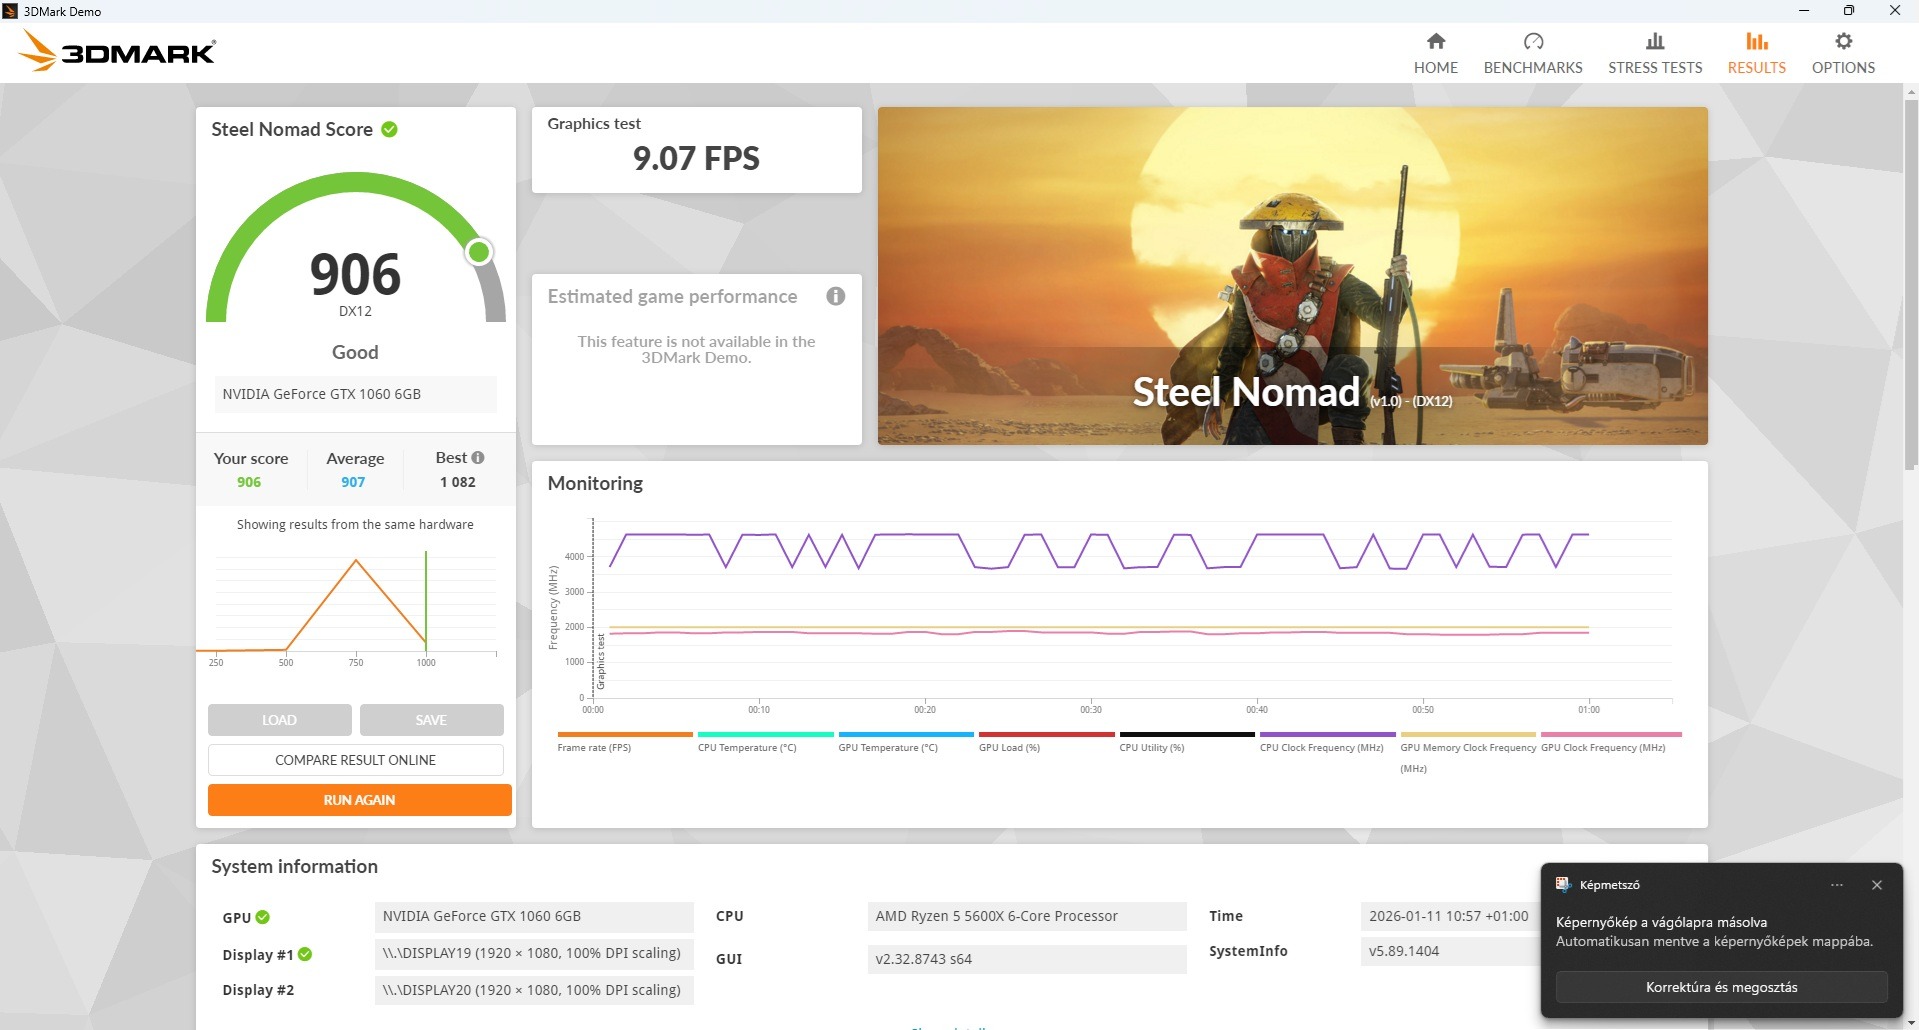Click the Estimated game performance heading
Viewport: 1919px width, 1030px height.
(672, 296)
